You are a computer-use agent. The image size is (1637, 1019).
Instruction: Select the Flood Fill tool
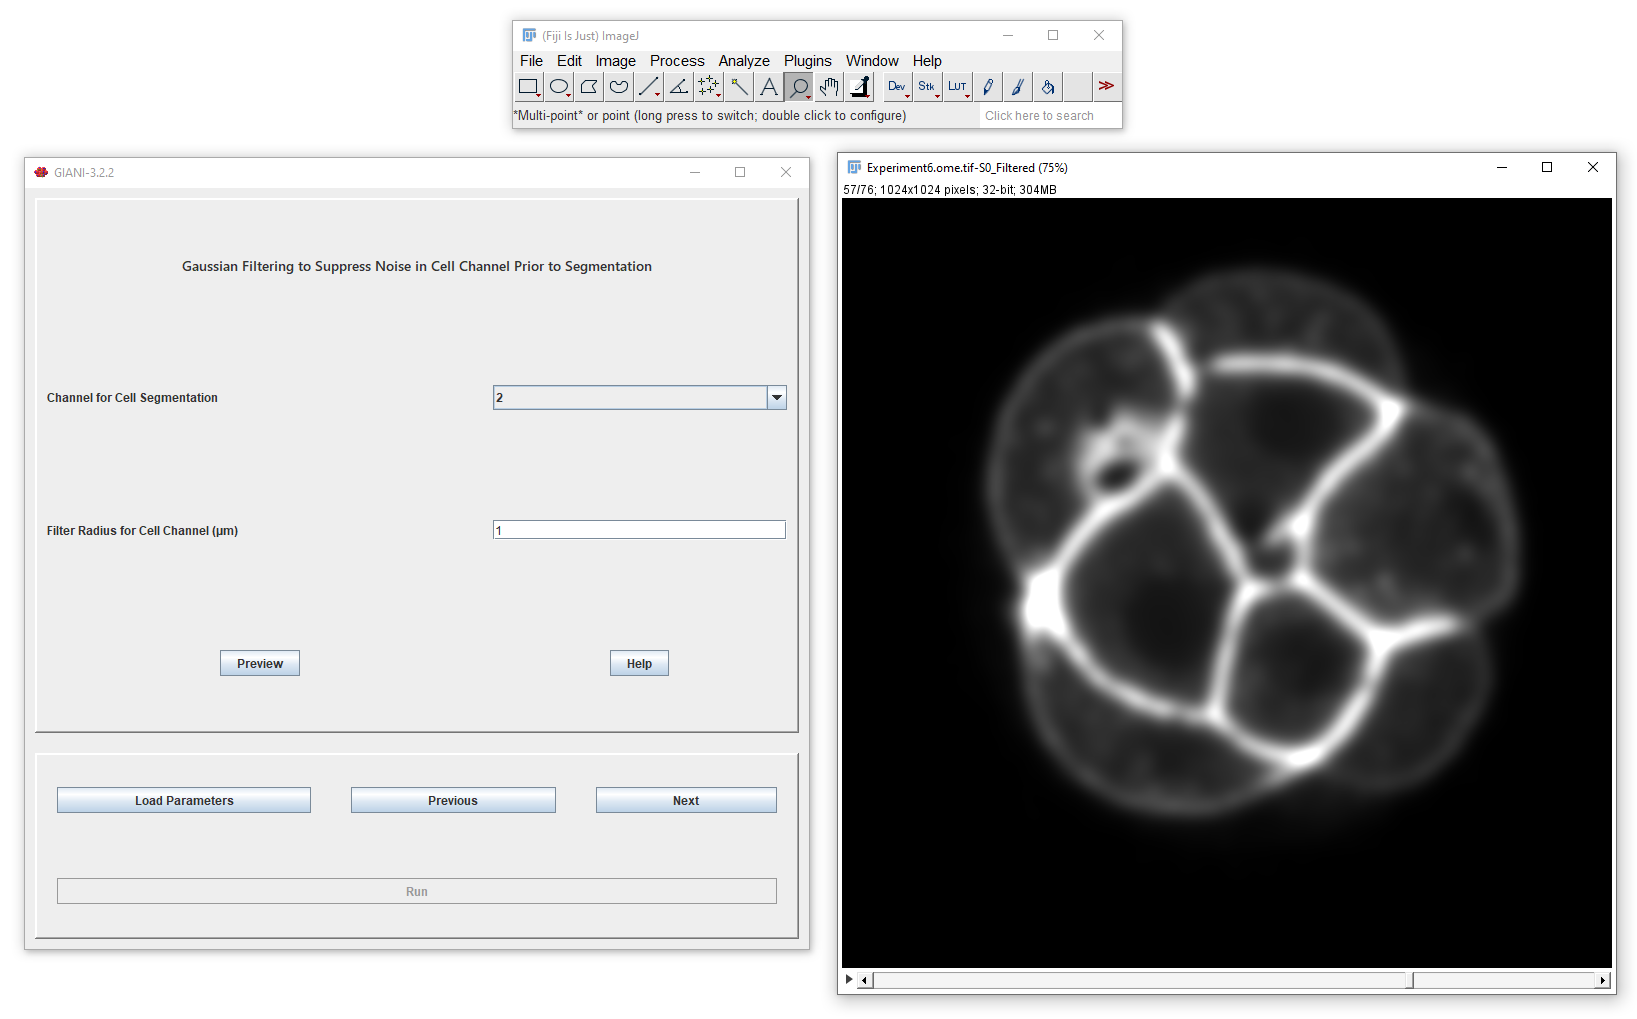coord(1047,87)
